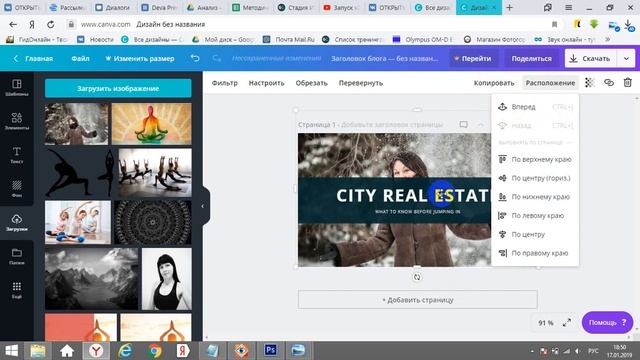Click the Поделиться button

tap(531, 59)
